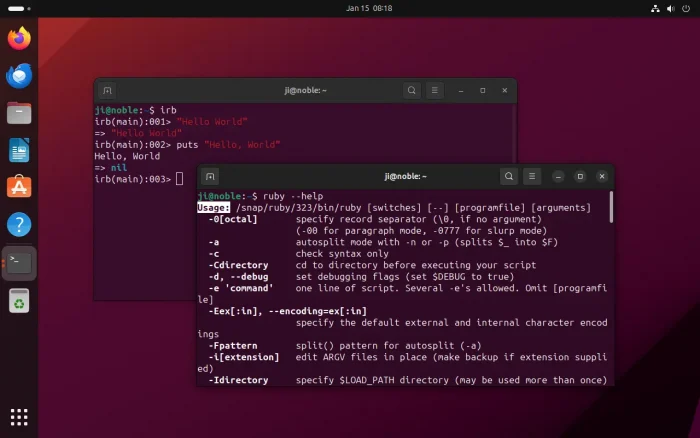Image resolution: width=700 pixels, height=438 pixels.
Task: Maximize the ruby --help terminal window
Action: (579, 177)
